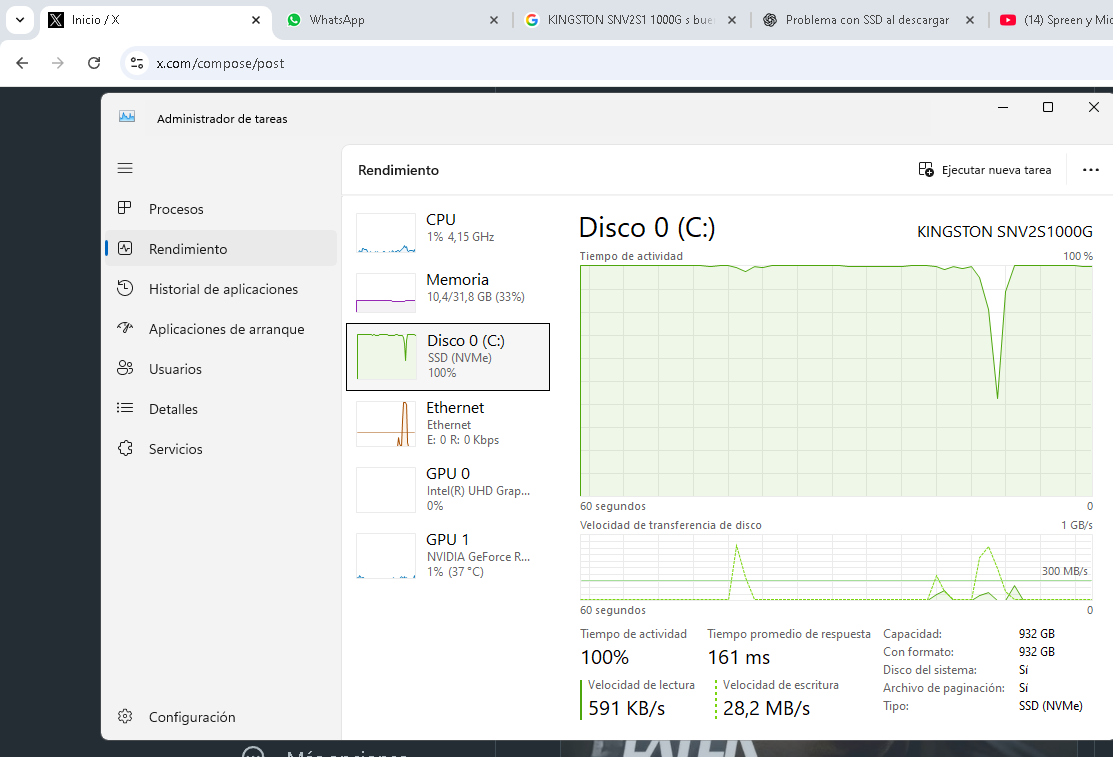Screen dimensions: 1113x757
Task: Close the Inicio / X tab
Action: 256,20
